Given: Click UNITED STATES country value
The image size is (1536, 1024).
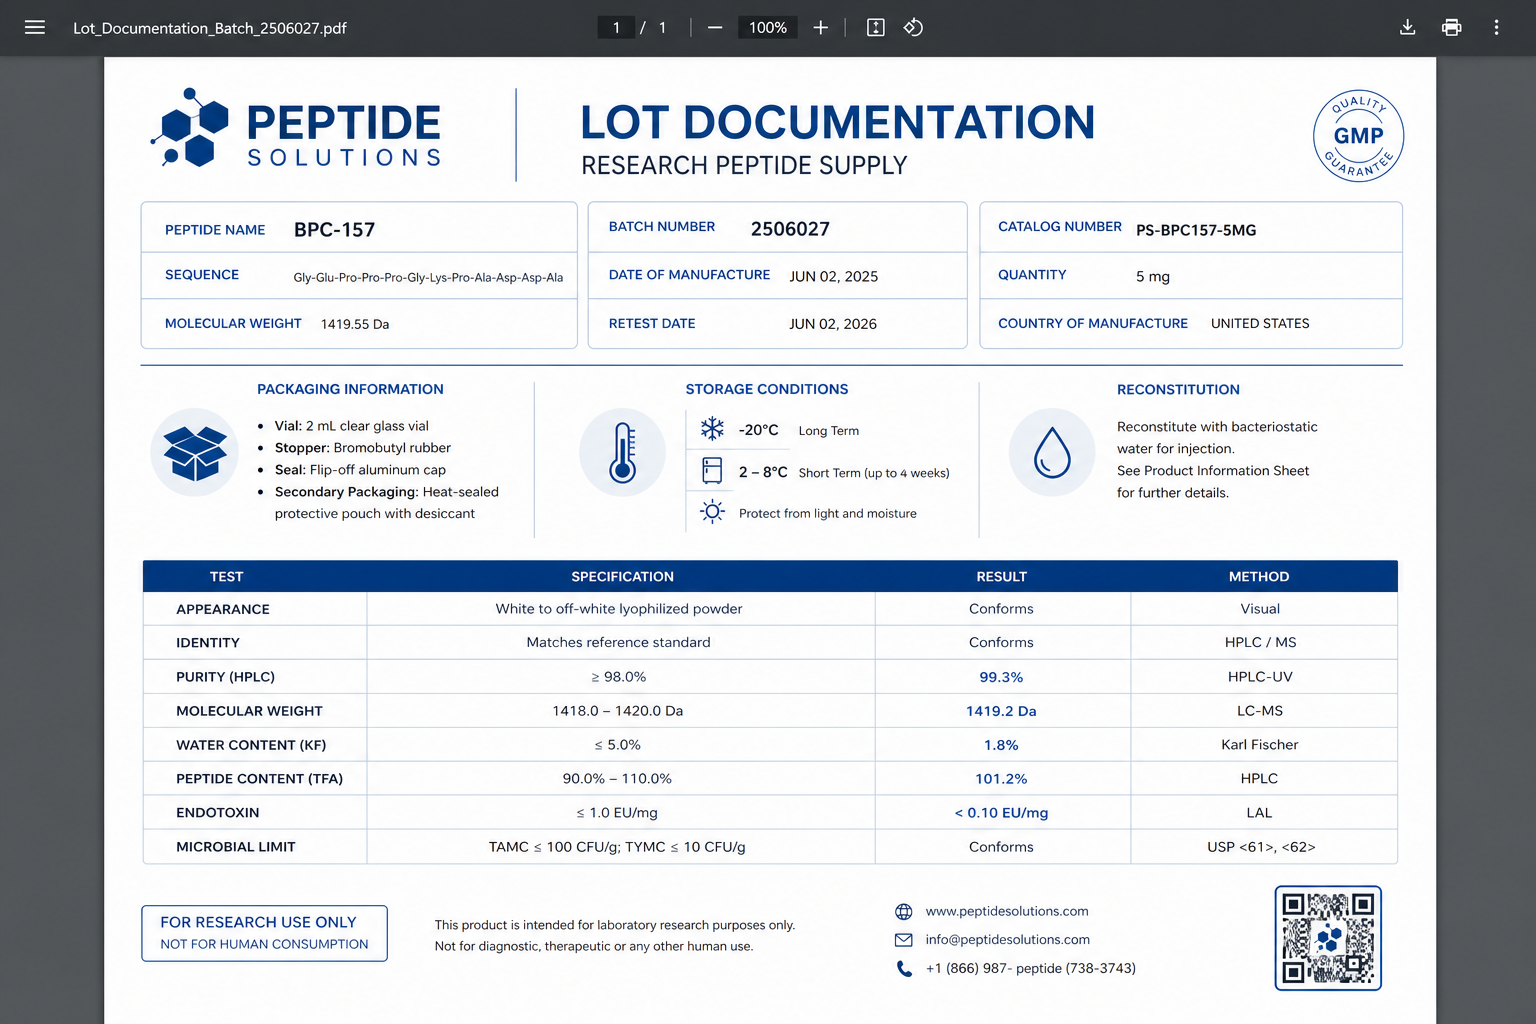Looking at the screenshot, I should click(x=1260, y=323).
